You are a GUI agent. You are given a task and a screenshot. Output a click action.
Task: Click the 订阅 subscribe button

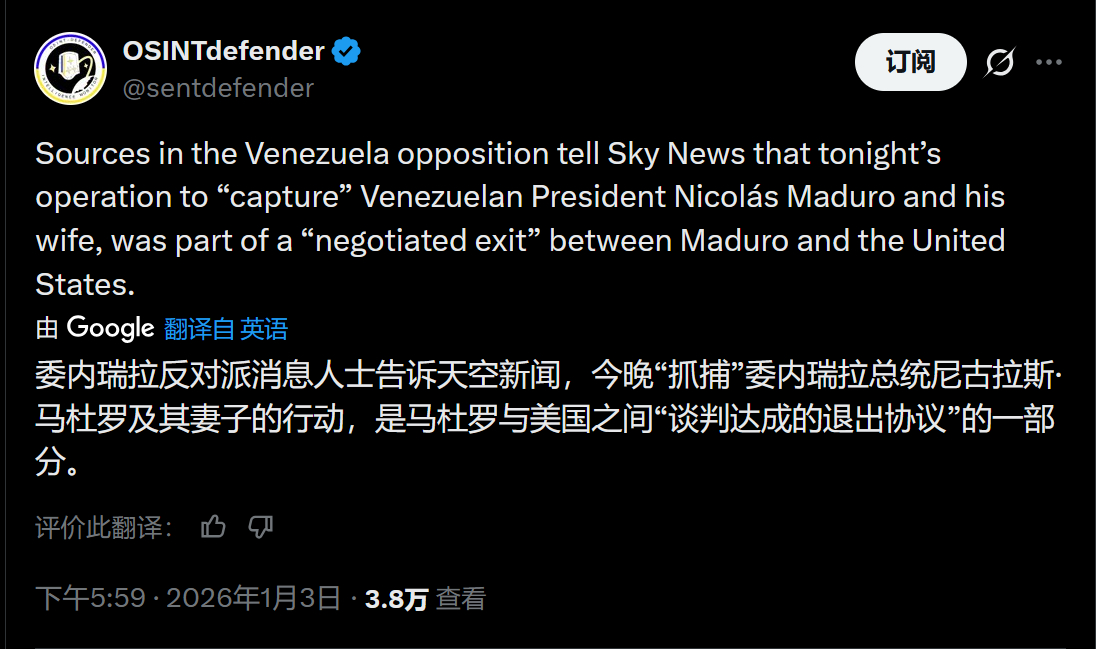910,61
